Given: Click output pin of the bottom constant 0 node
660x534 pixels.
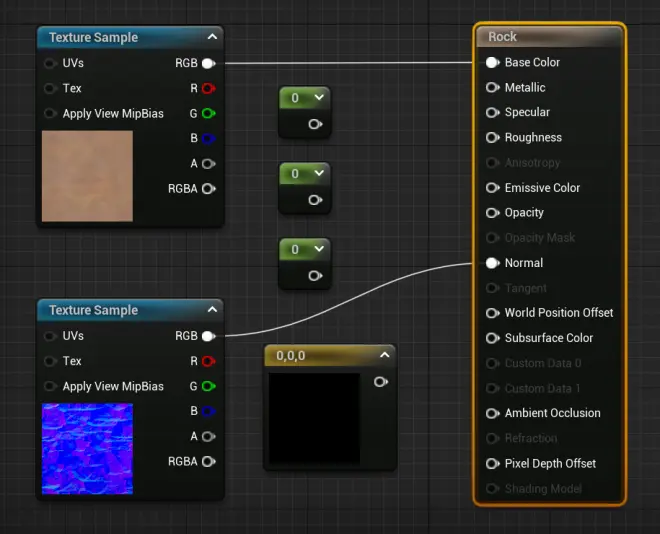Looking at the screenshot, I should tap(315, 276).
